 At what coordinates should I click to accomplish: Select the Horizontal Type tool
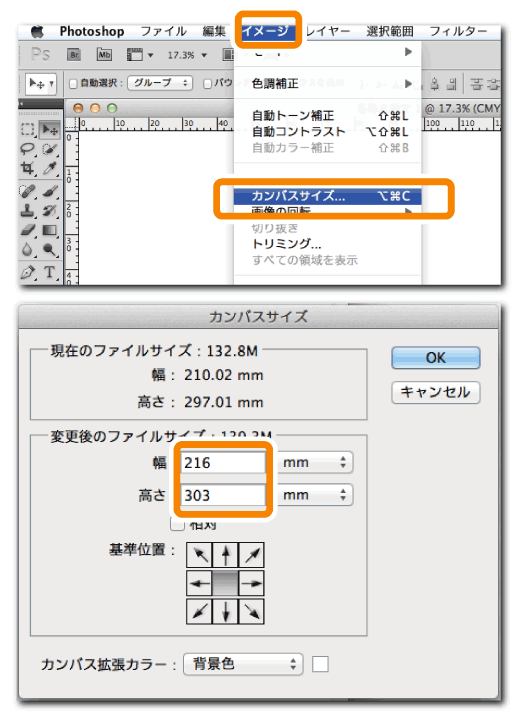(49, 272)
